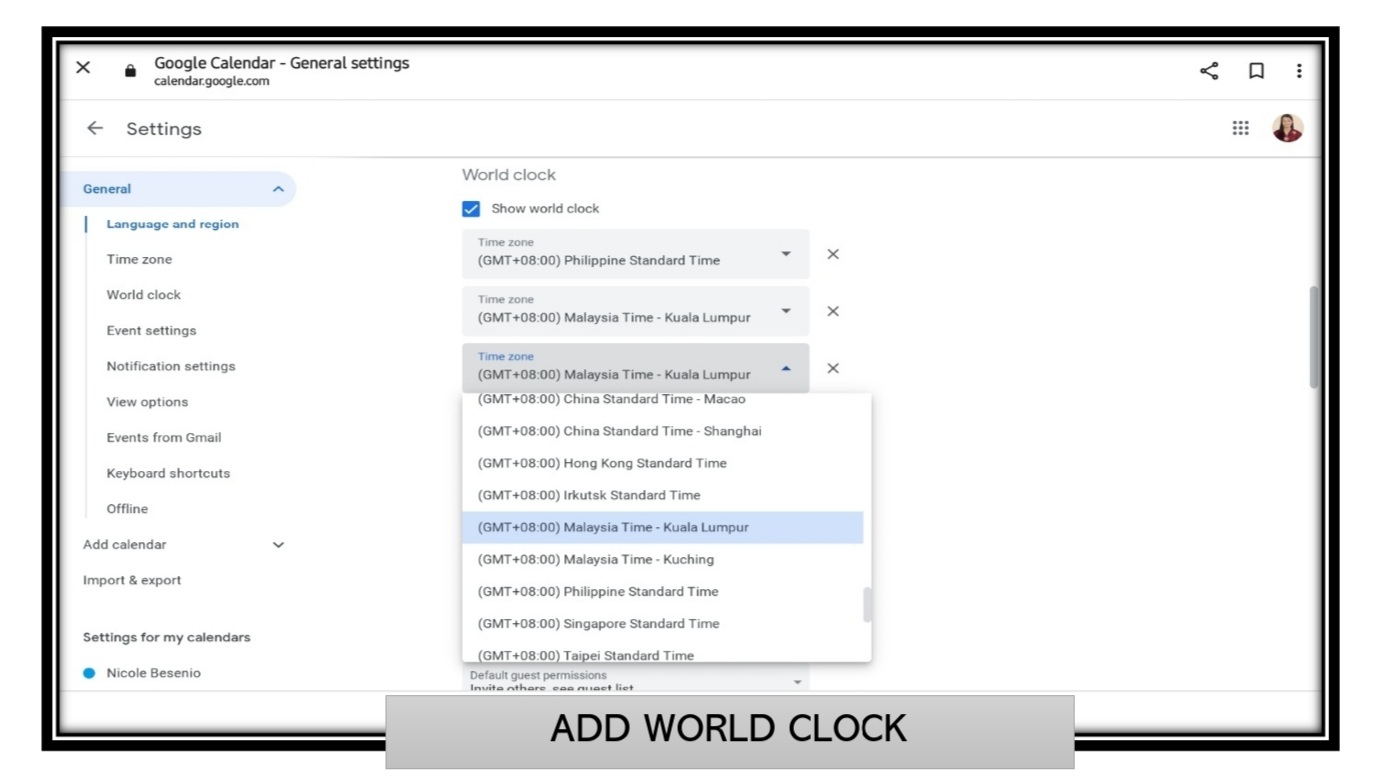Close the browser tab with the X icon
This screenshot has width=1375, height=780.
(x=83, y=68)
